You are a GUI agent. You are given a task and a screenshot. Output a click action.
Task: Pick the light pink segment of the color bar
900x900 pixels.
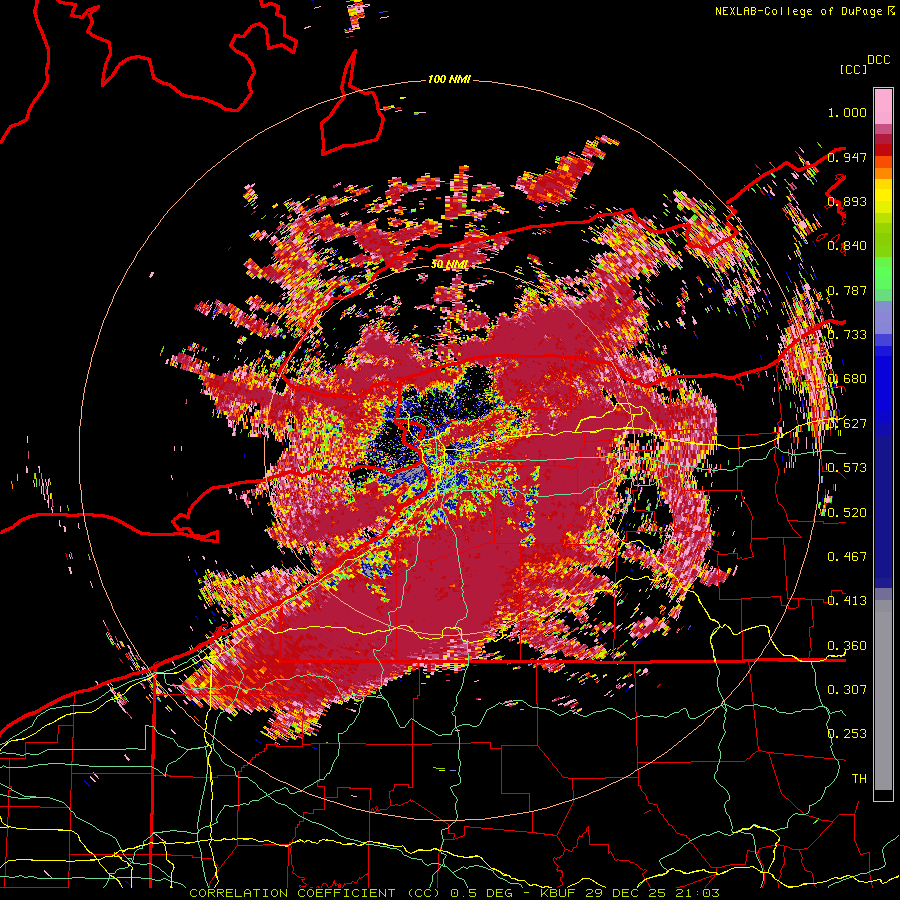click(x=883, y=106)
